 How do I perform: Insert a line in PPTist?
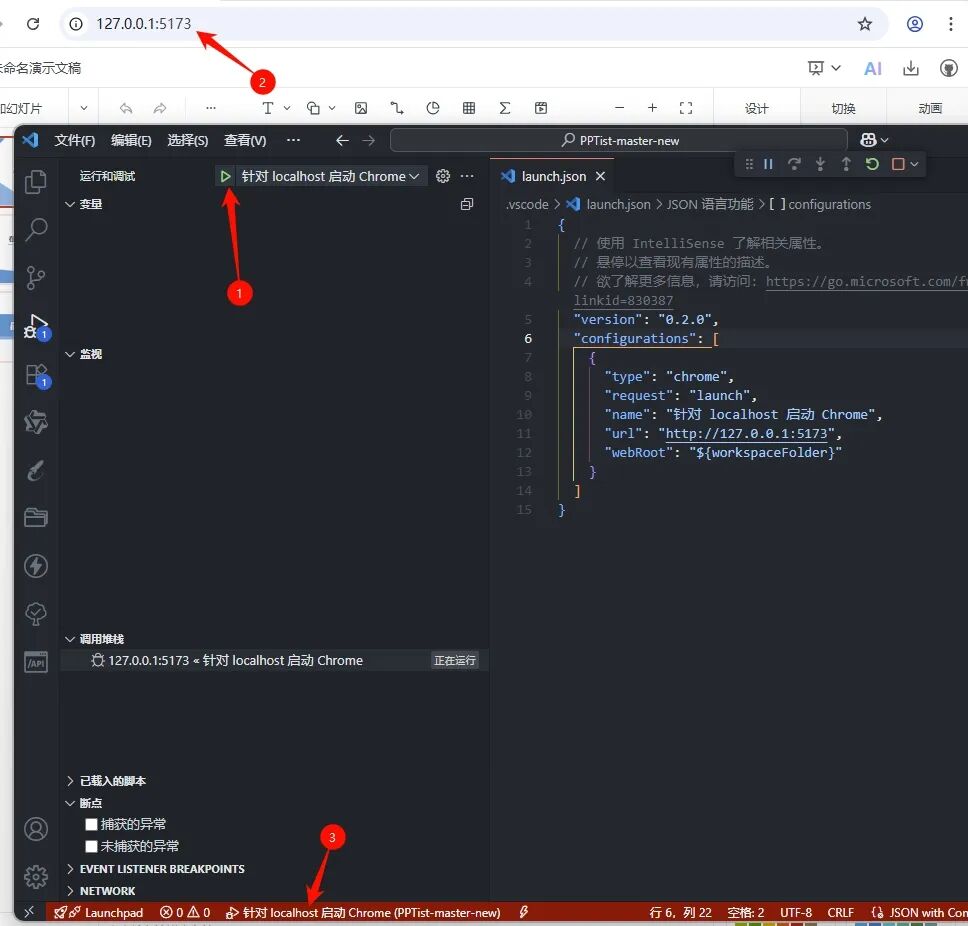click(x=396, y=108)
